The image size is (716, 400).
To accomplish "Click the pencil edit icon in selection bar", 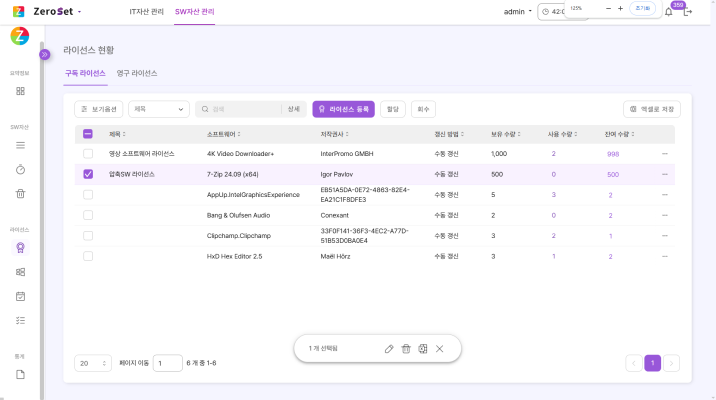I will click(389, 348).
